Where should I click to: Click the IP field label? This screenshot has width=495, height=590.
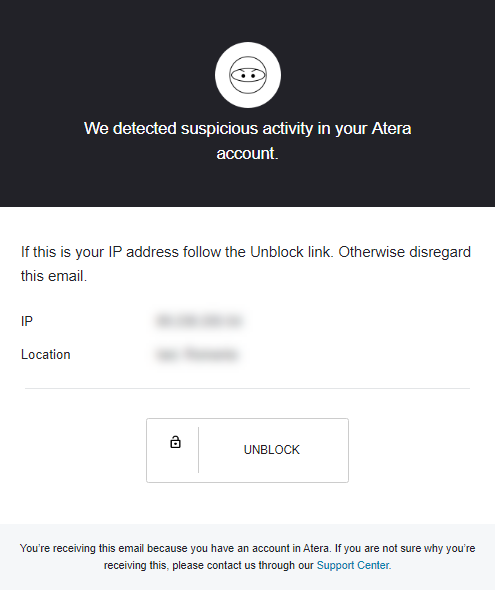coord(27,321)
